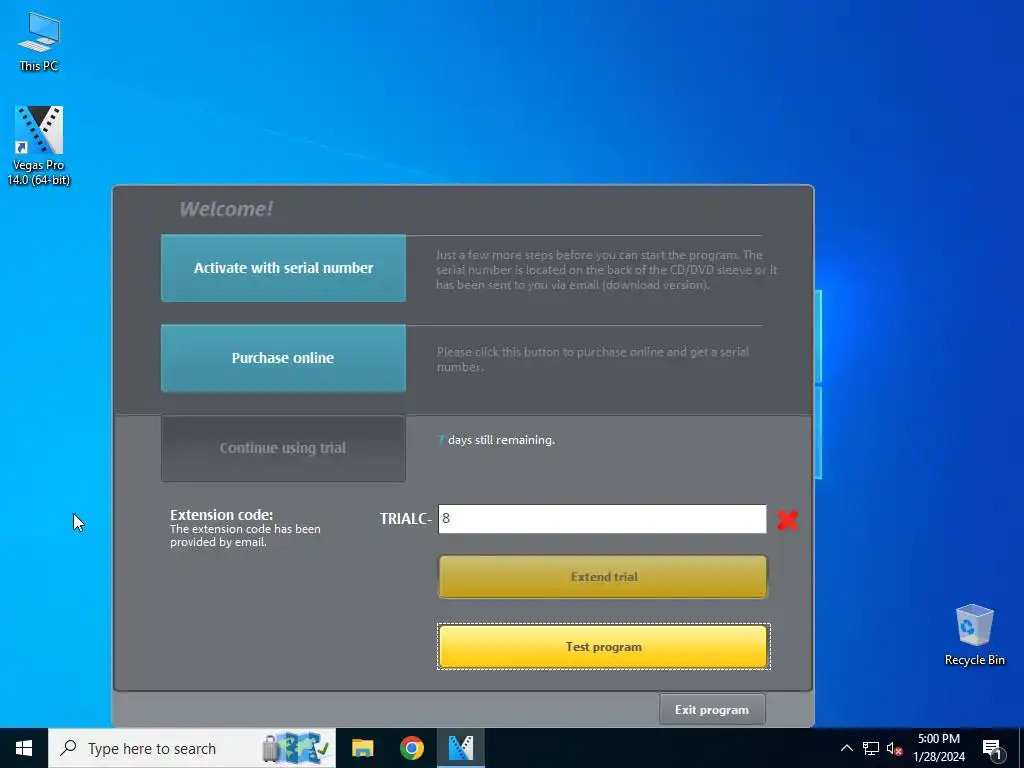The image size is (1024, 768).
Task: Click the Purchase online button
Action: [283, 358]
